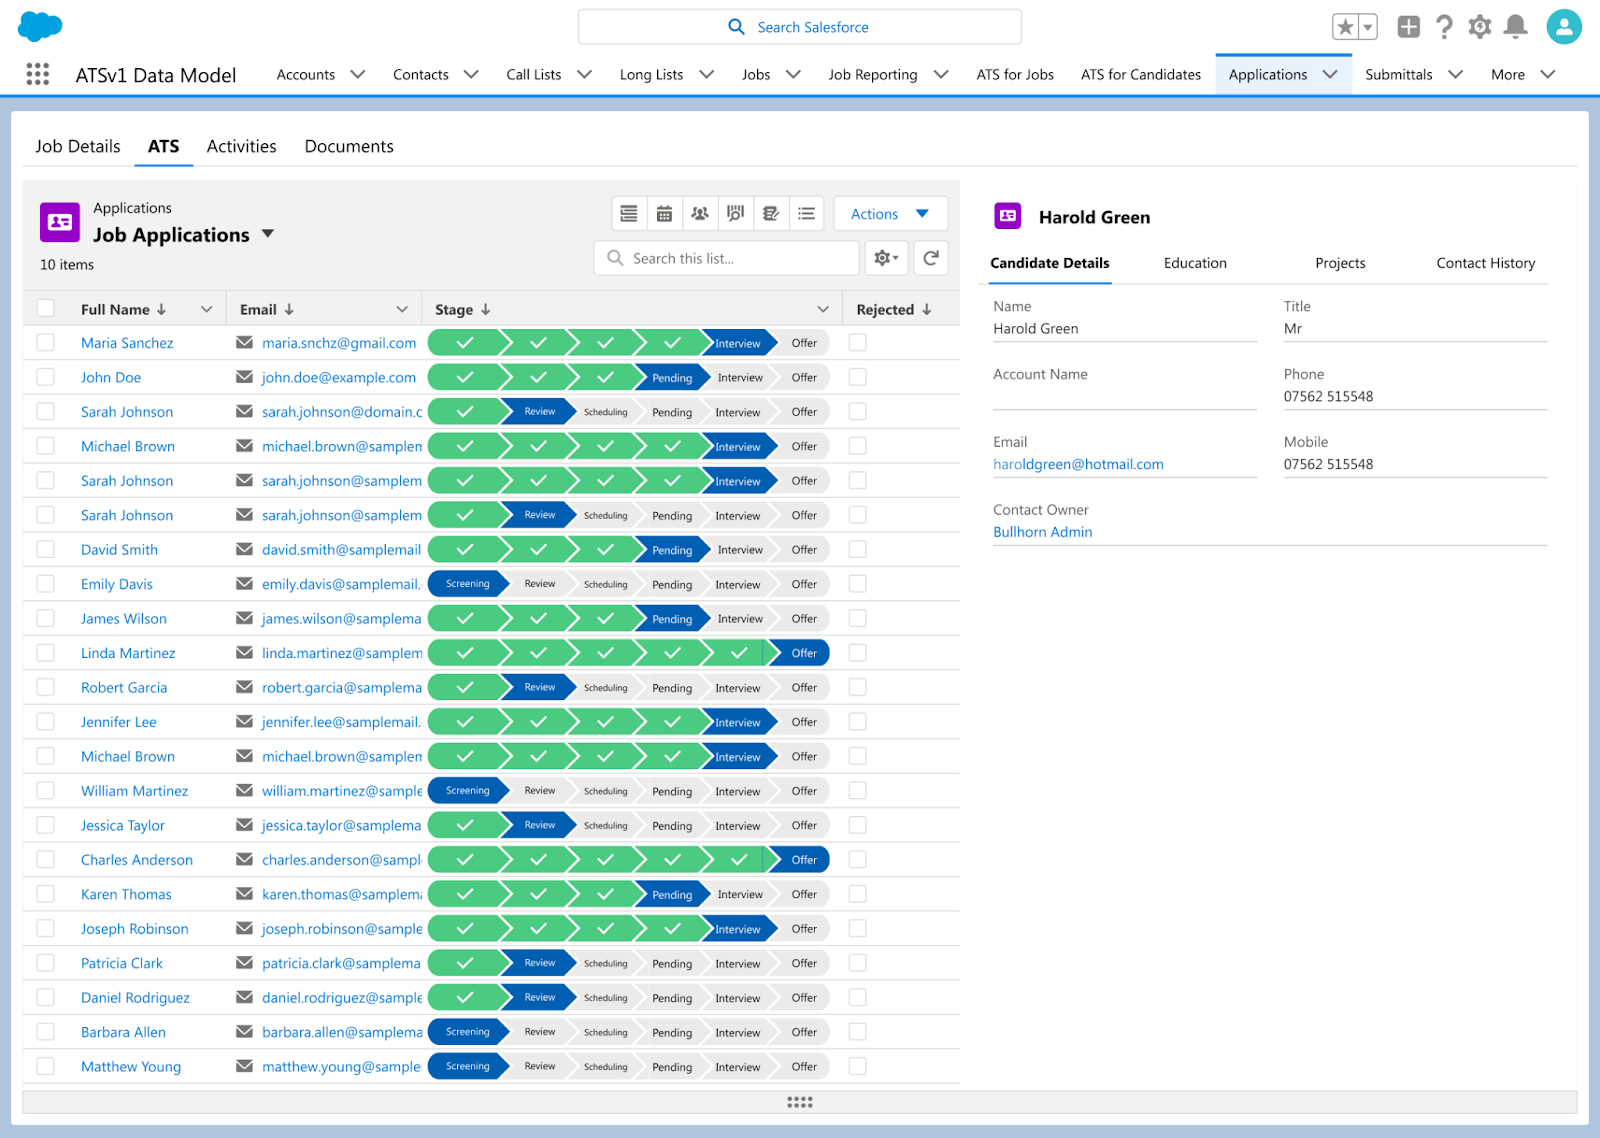The image size is (1600, 1138).
Task: Click the help question mark icon
Action: pyautogui.click(x=1444, y=27)
